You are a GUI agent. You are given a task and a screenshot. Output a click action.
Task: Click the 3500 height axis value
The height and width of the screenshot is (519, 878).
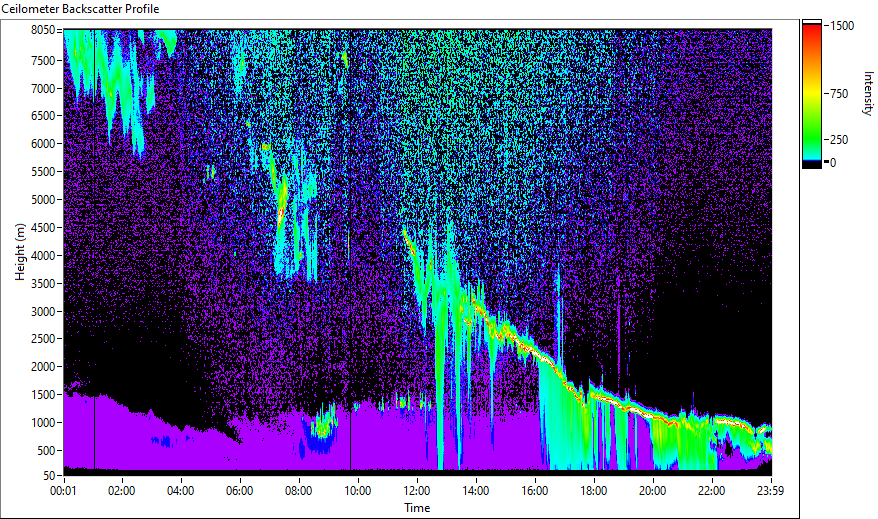(43, 284)
